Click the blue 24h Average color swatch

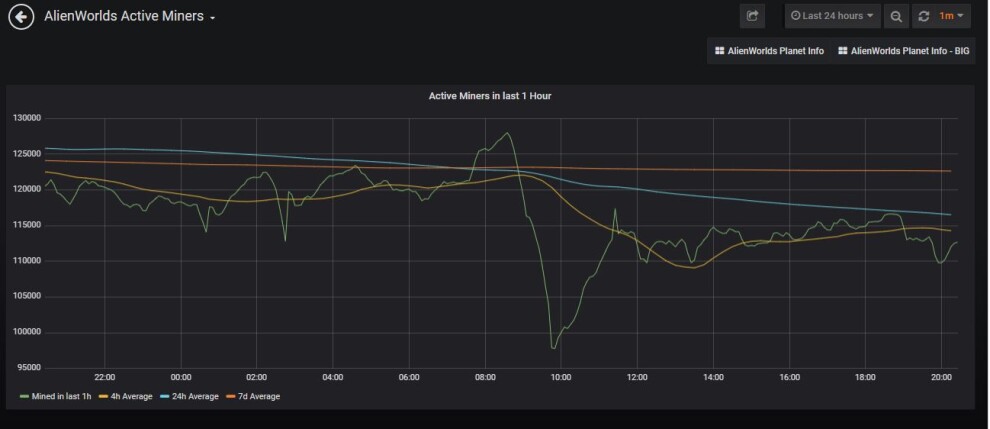165,397
